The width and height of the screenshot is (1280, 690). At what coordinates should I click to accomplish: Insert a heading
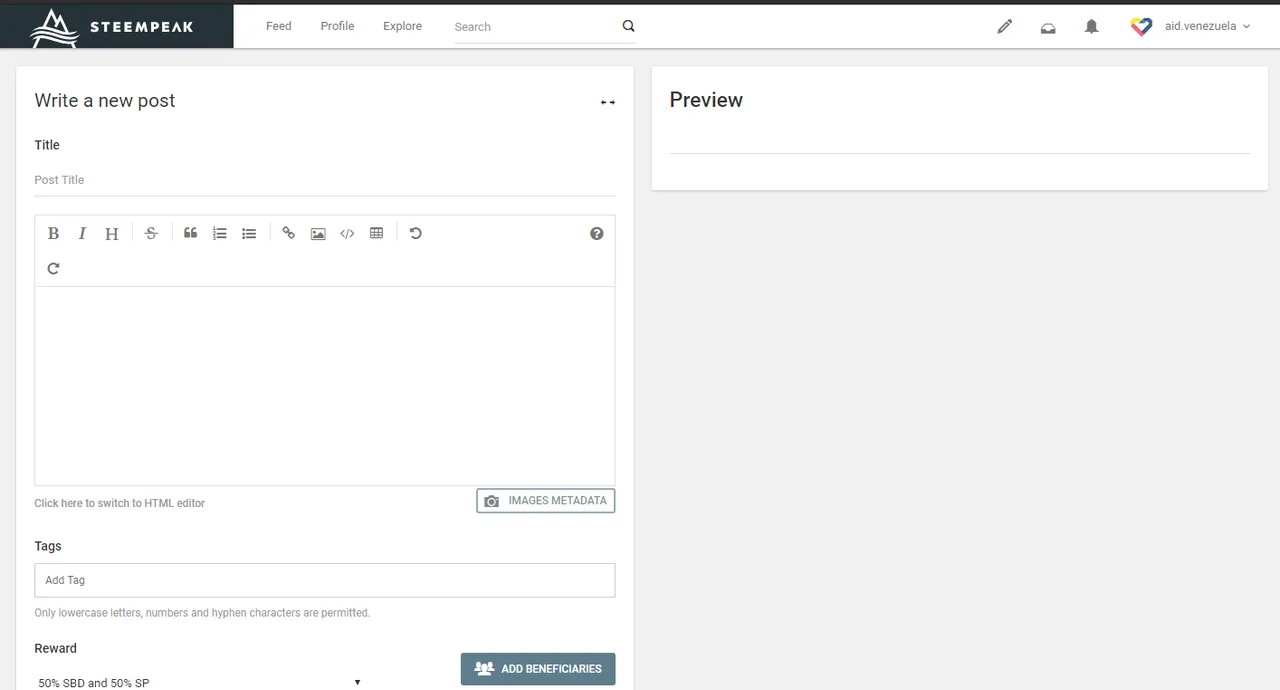(112, 233)
